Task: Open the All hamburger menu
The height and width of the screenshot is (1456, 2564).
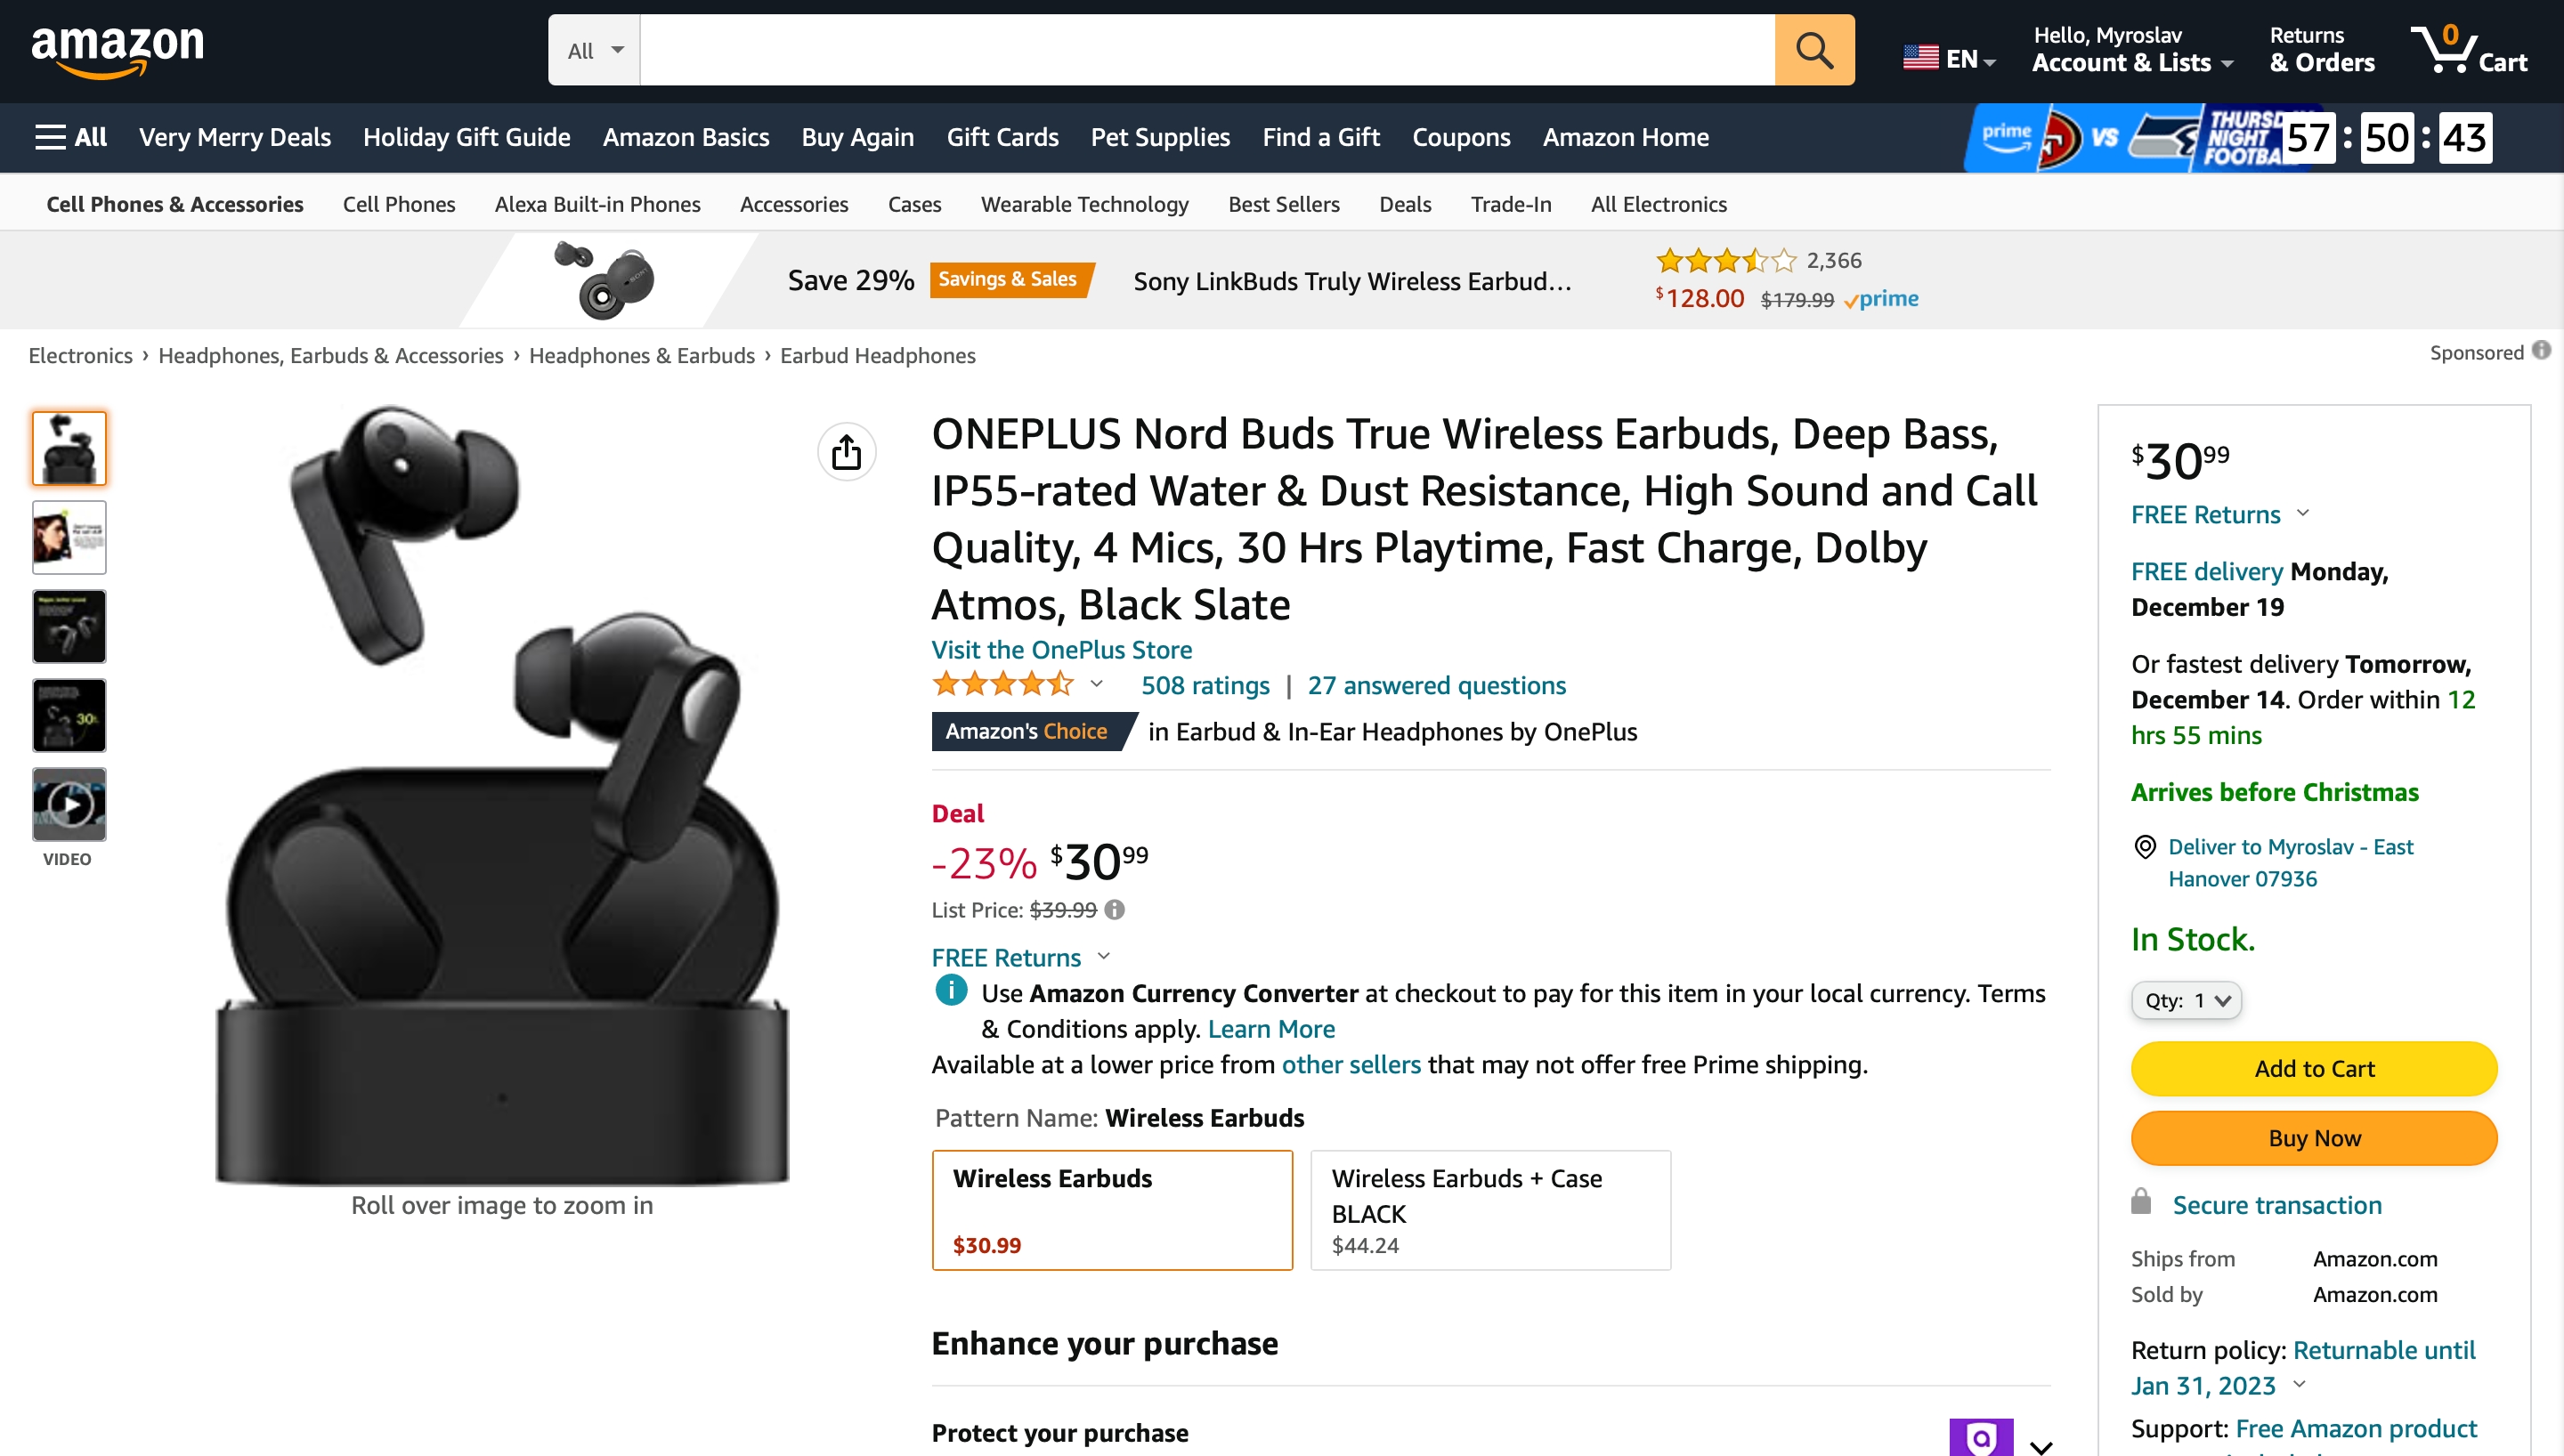Action: pos(71,137)
